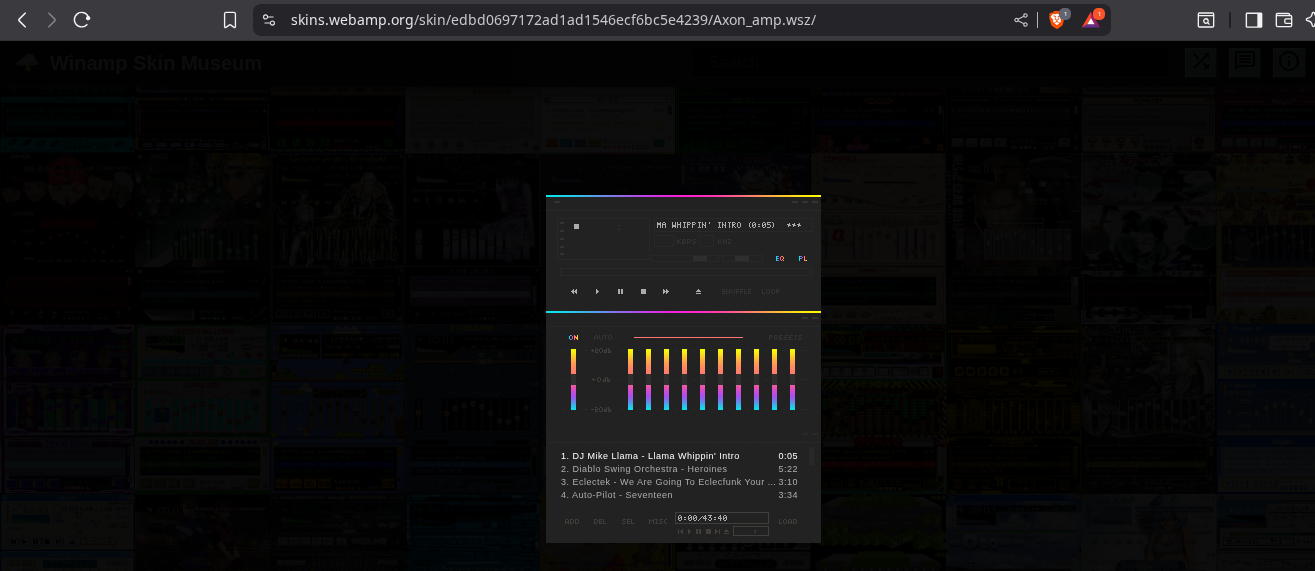Click the 5:22 duration in the playlist
The height and width of the screenshot is (571, 1315).
click(788, 469)
